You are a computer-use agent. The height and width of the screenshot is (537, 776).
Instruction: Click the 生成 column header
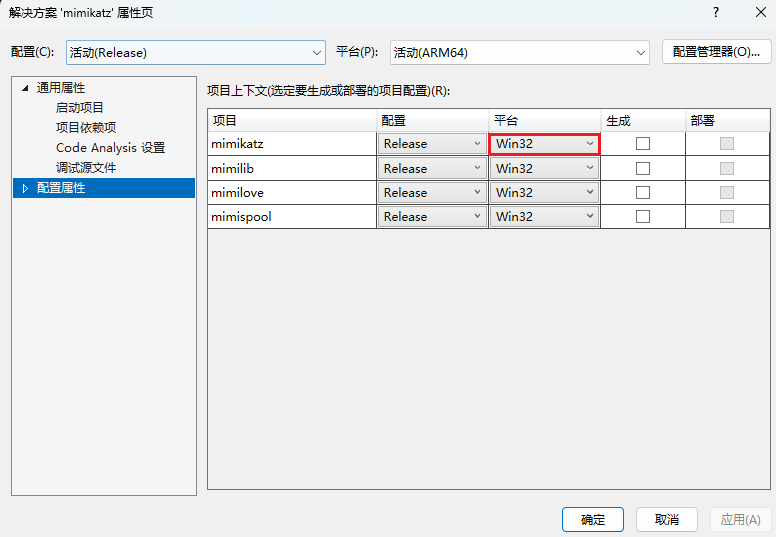pyautogui.click(x=643, y=120)
